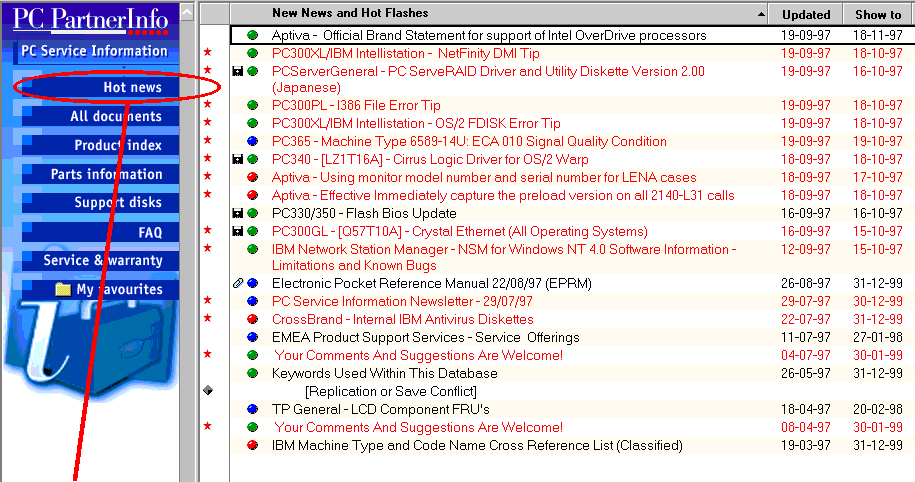Screen dimensions: 915x482
Task: Click diskette icon beside PC330/350 Flash Bios Update
Action: [237, 214]
